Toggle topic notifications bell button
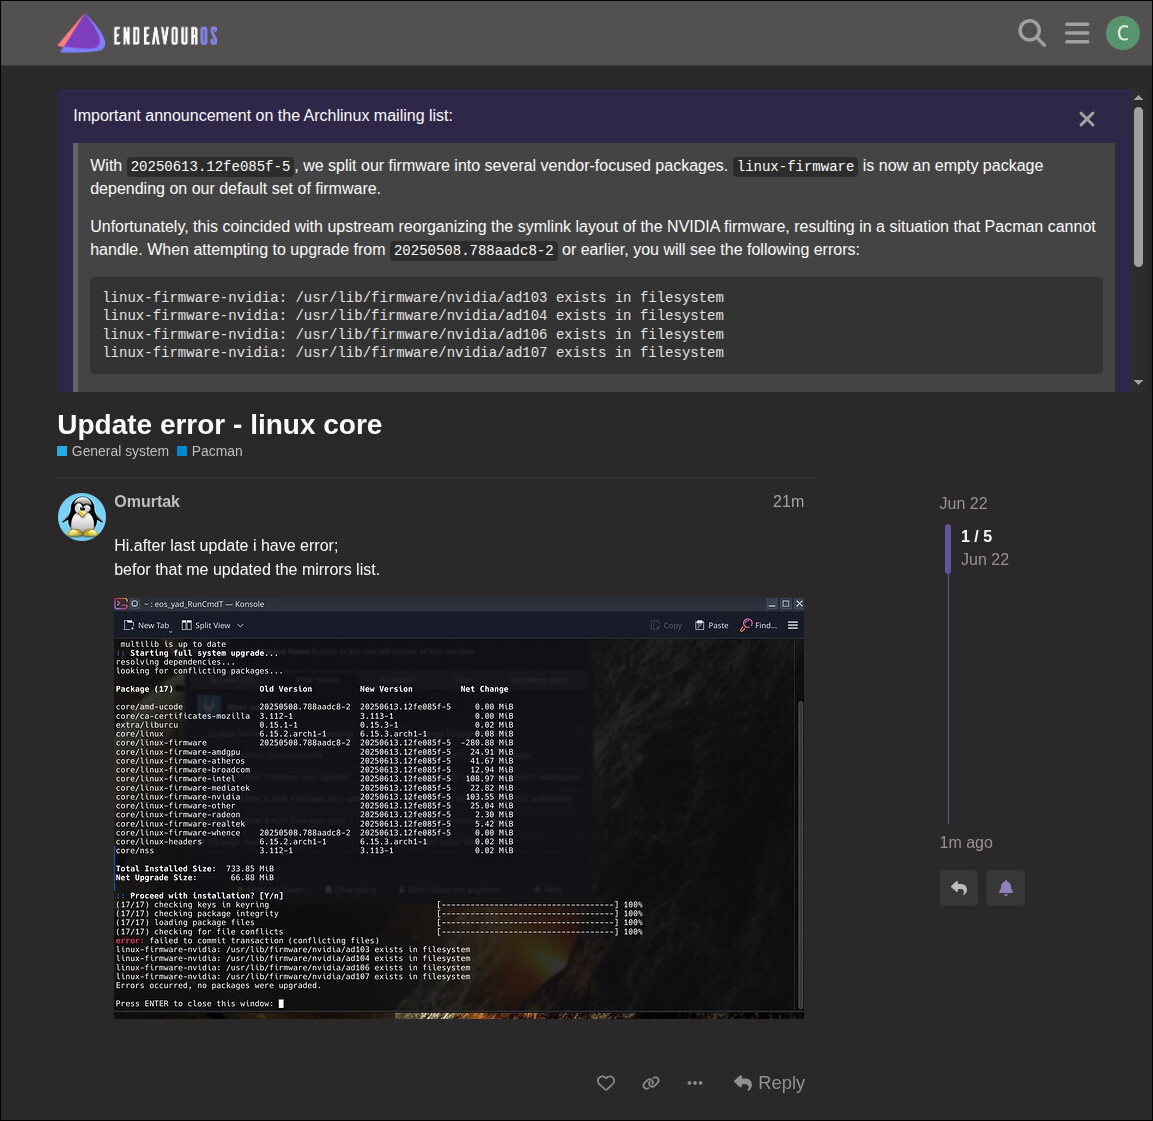Viewport: 1153px width, 1121px height. pos(1005,888)
